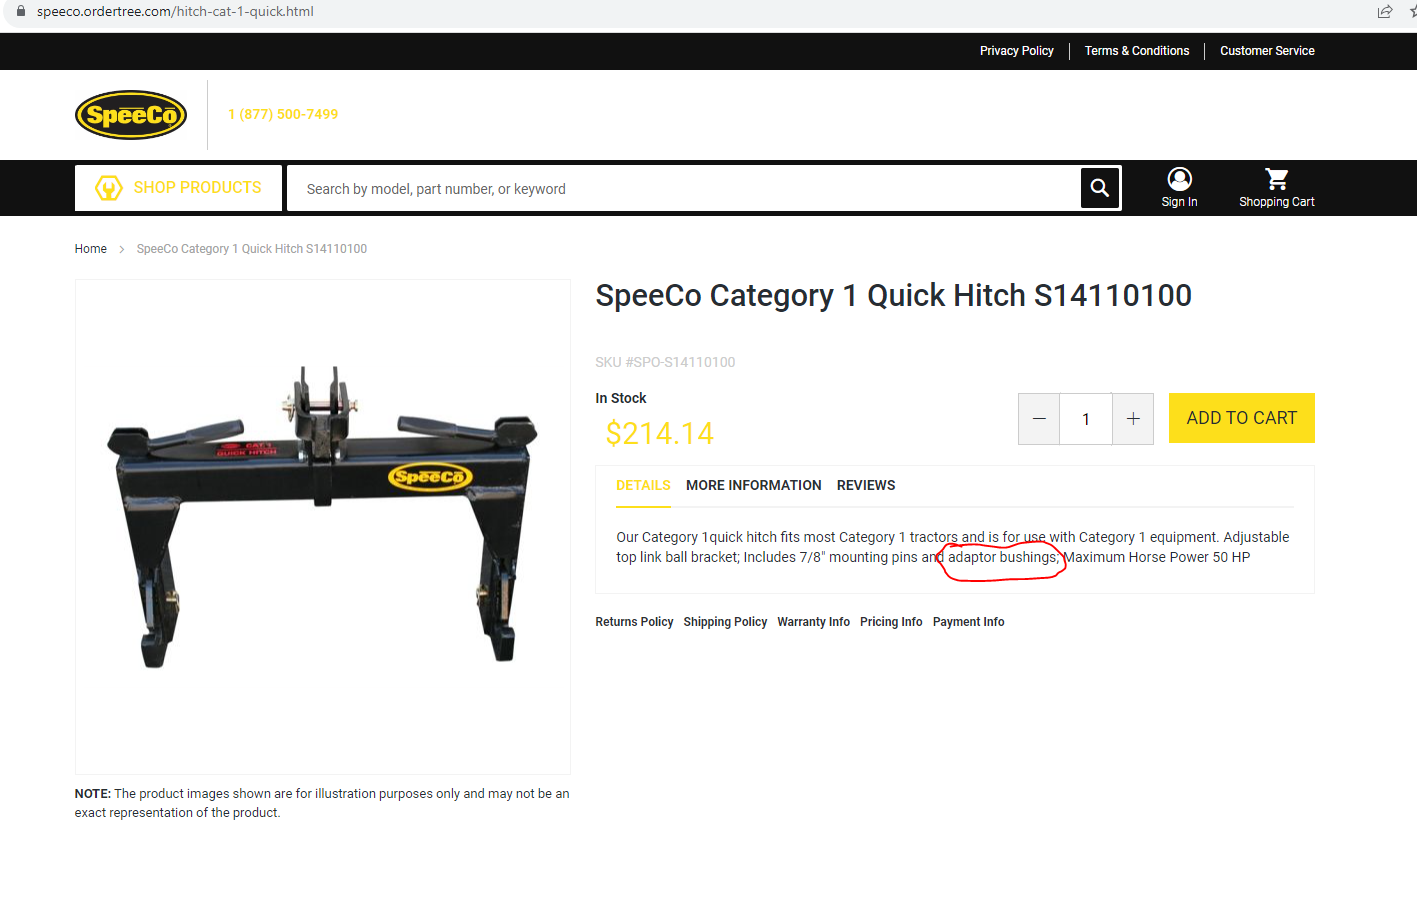Expand the Shop Products menu
The image size is (1417, 902).
tap(178, 188)
